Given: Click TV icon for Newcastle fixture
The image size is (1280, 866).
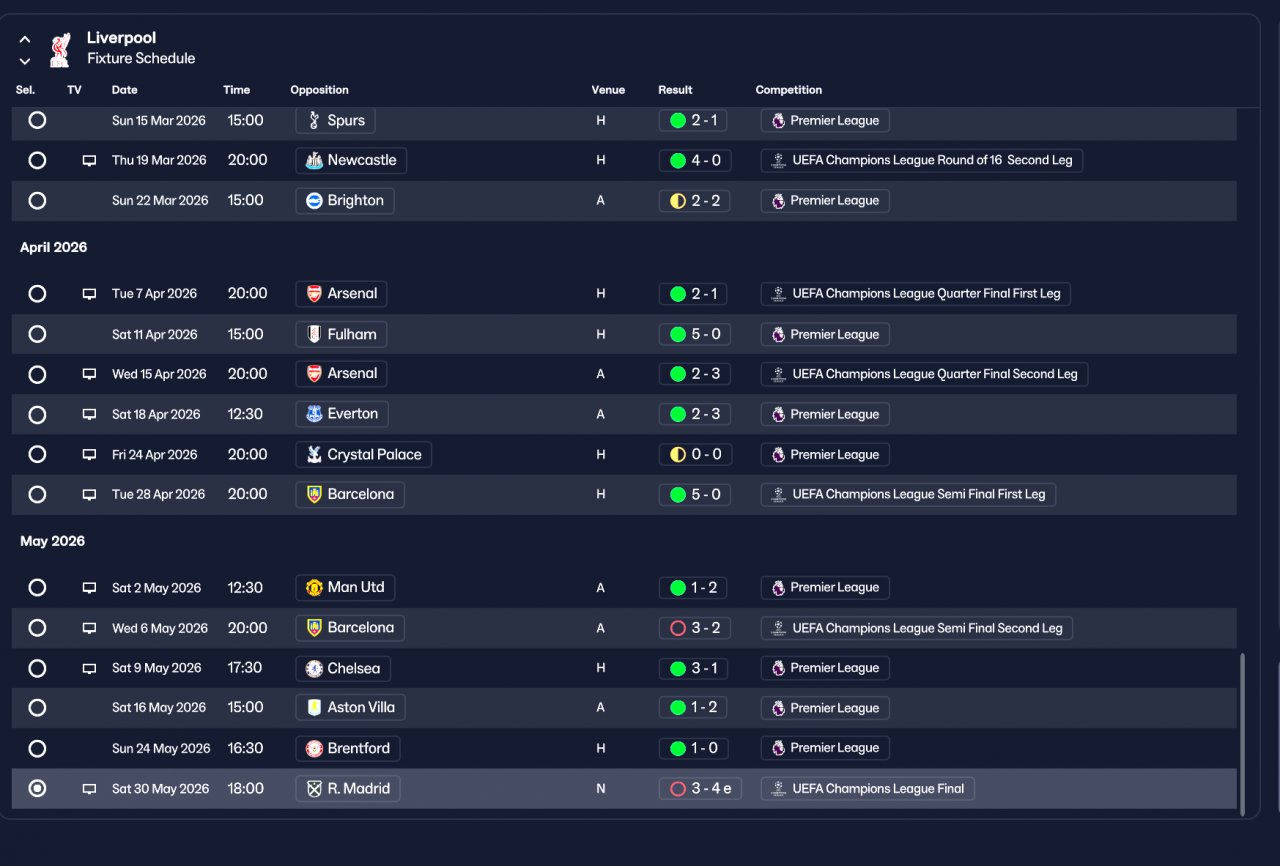Looking at the screenshot, I should point(89,161).
